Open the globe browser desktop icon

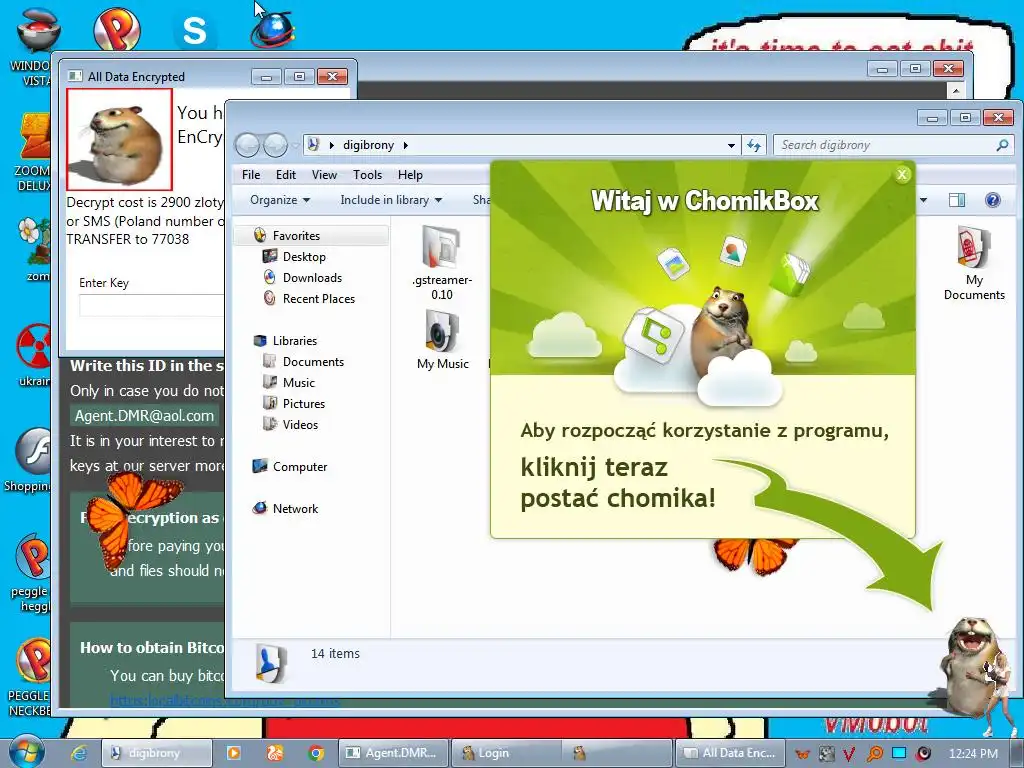click(273, 28)
